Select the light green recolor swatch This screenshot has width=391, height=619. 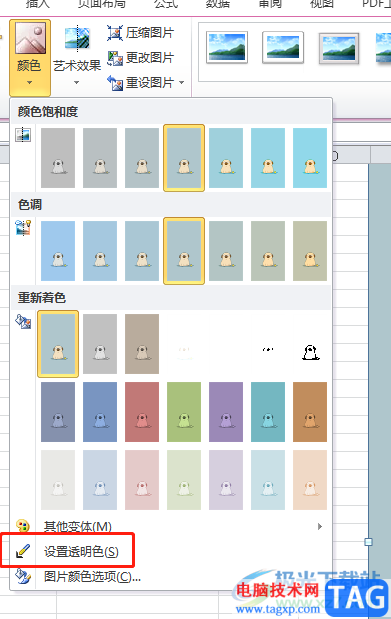[184, 480]
